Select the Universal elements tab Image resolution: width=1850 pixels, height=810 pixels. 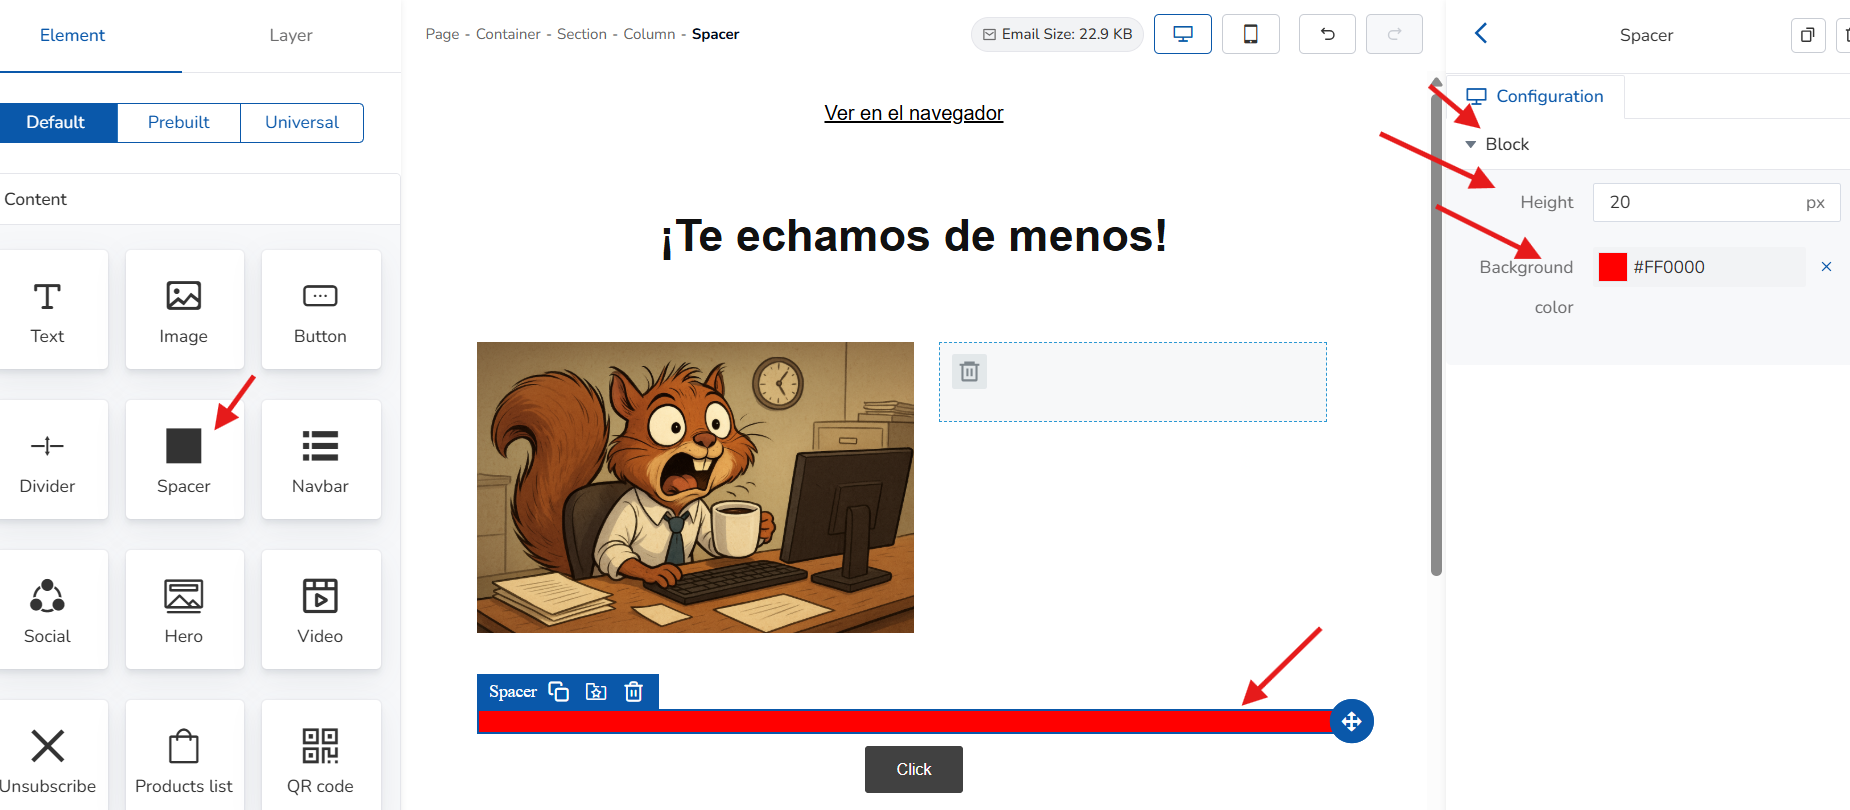pyautogui.click(x=302, y=123)
